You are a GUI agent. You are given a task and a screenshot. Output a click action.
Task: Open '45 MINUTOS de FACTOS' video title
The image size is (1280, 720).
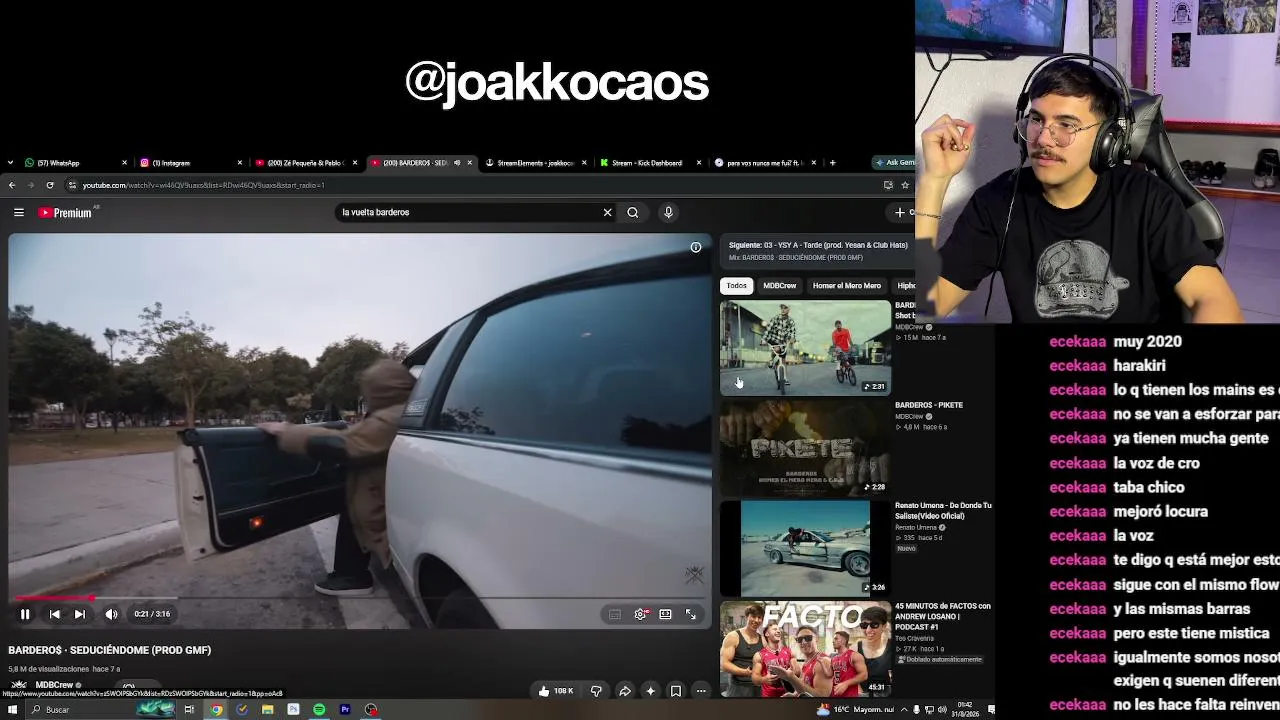point(943,616)
